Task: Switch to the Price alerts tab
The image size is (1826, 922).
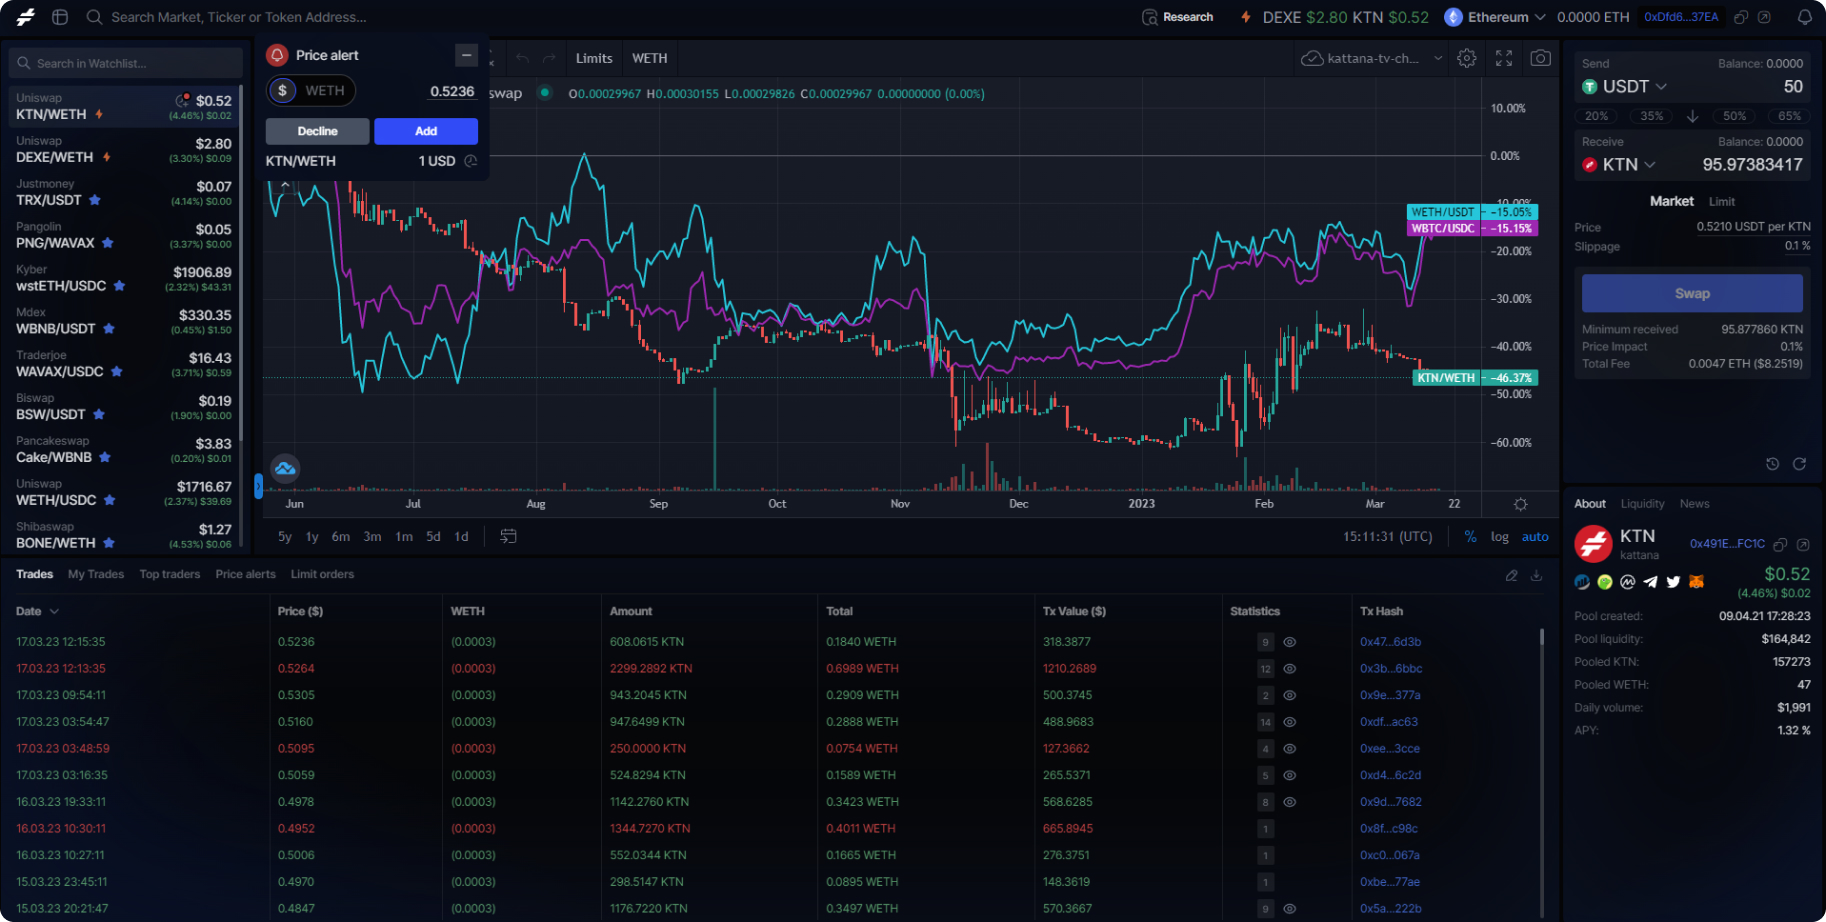Action: tap(245, 574)
